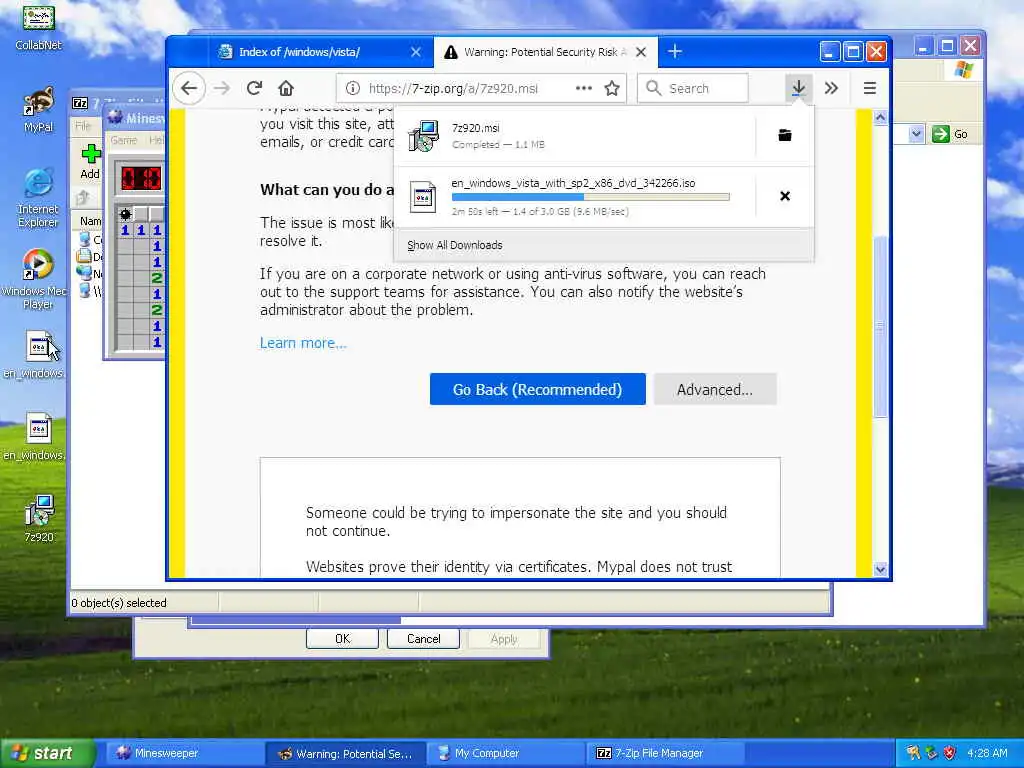1024x768 pixels.
Task: Select the 7z920.msi download entry
Action: coord(575,135)
